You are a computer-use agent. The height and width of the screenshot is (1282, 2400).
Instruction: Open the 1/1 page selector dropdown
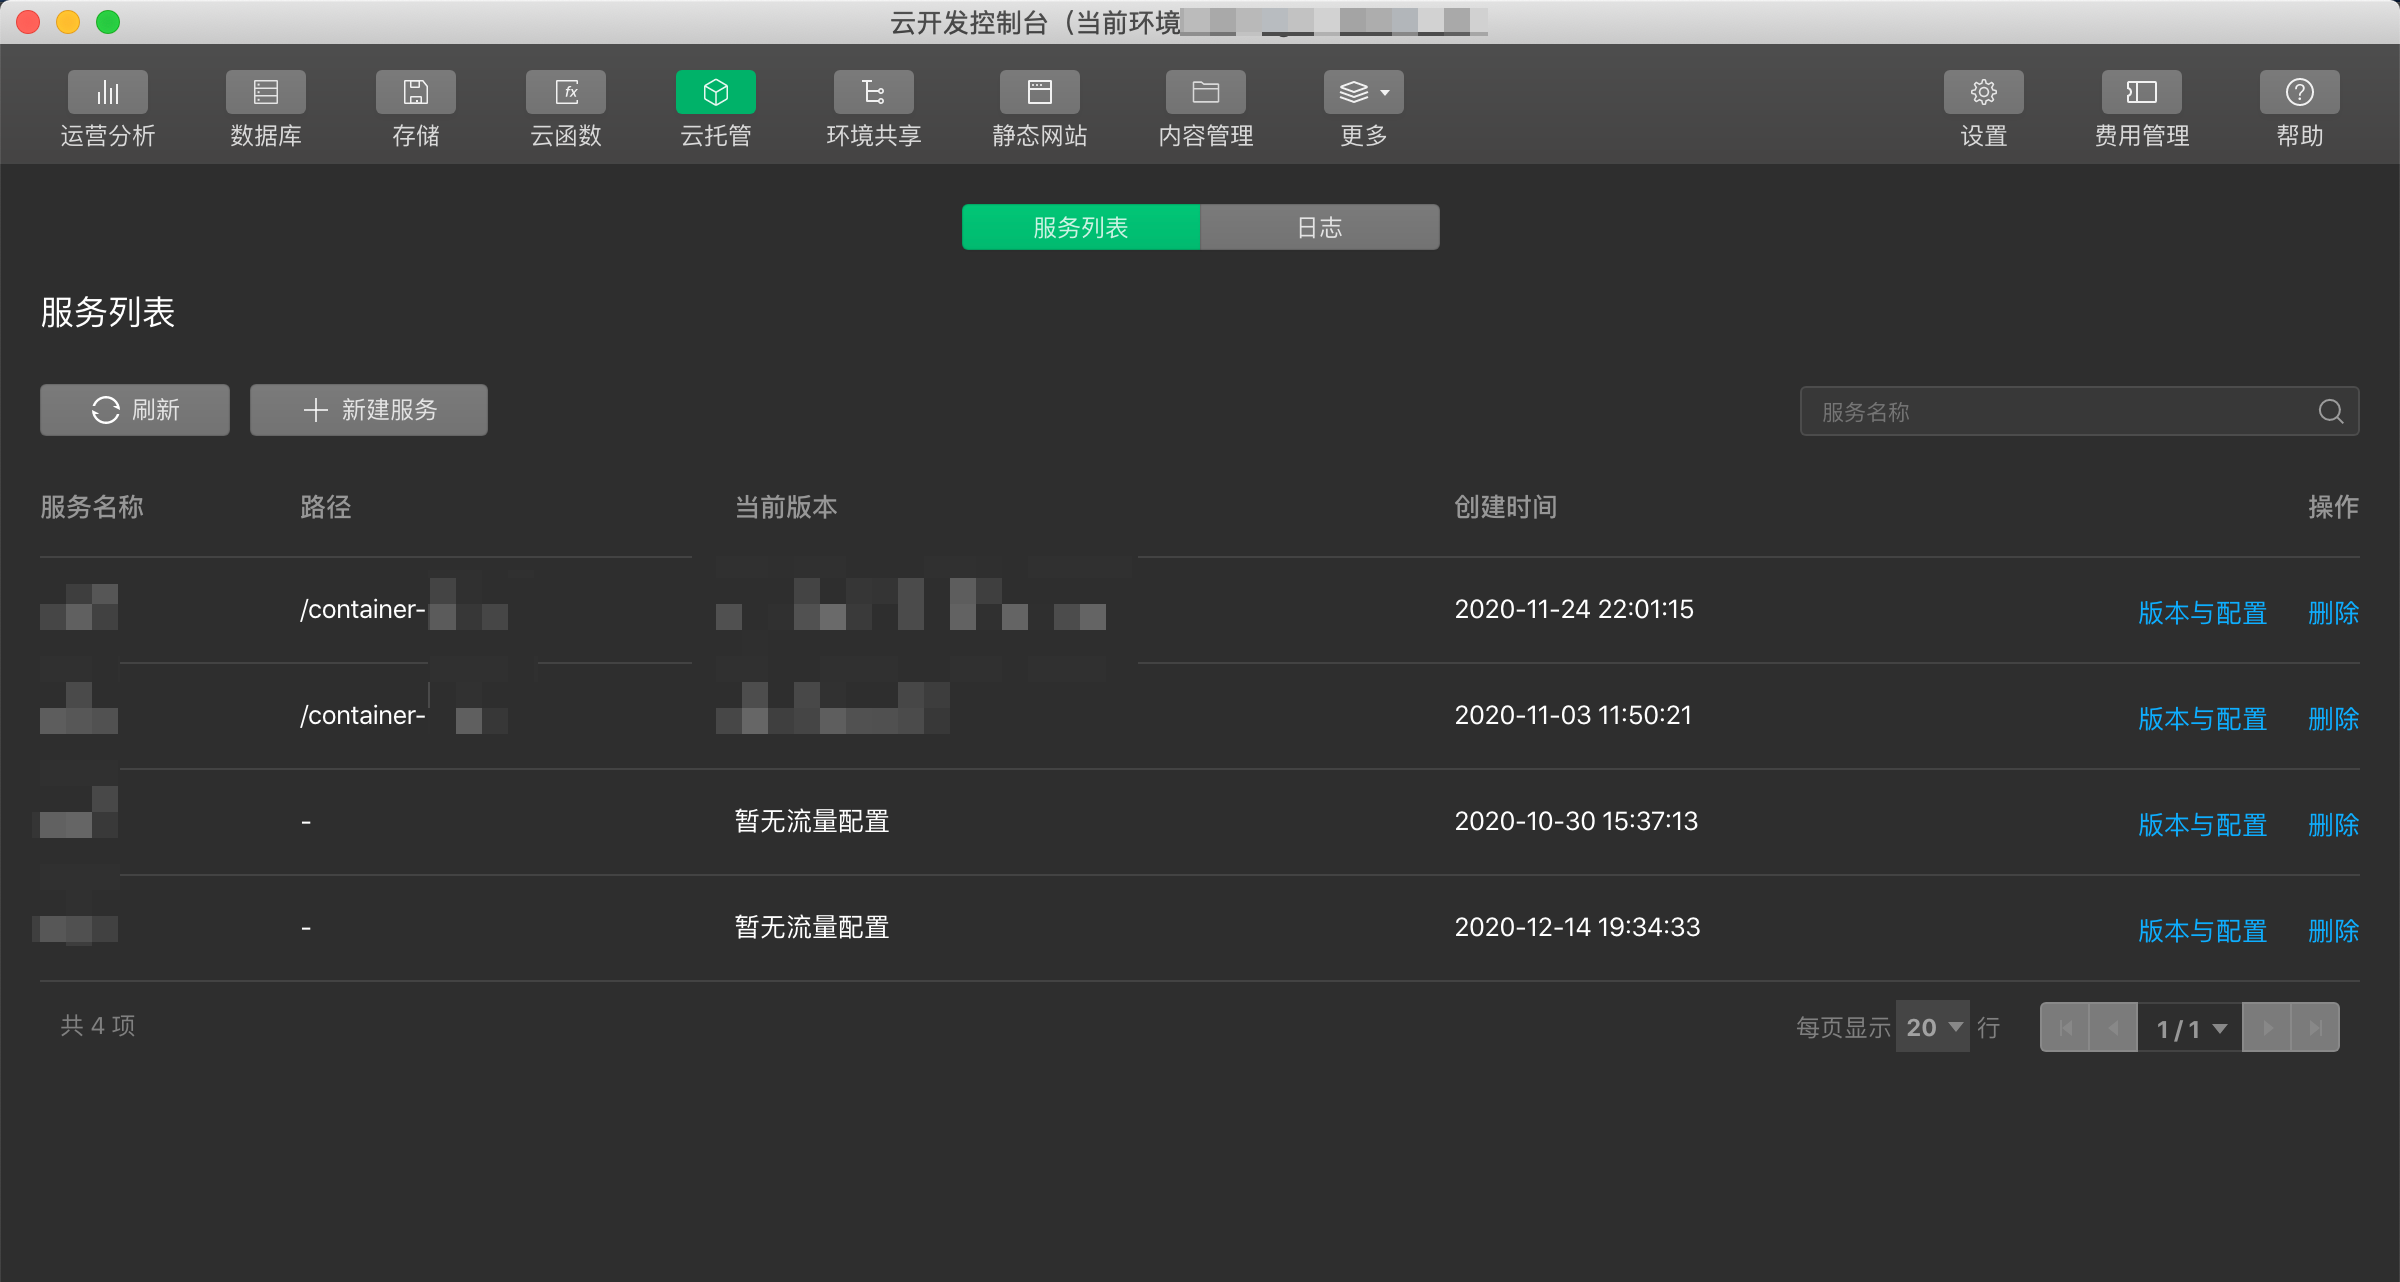tap(2190, 1028)
